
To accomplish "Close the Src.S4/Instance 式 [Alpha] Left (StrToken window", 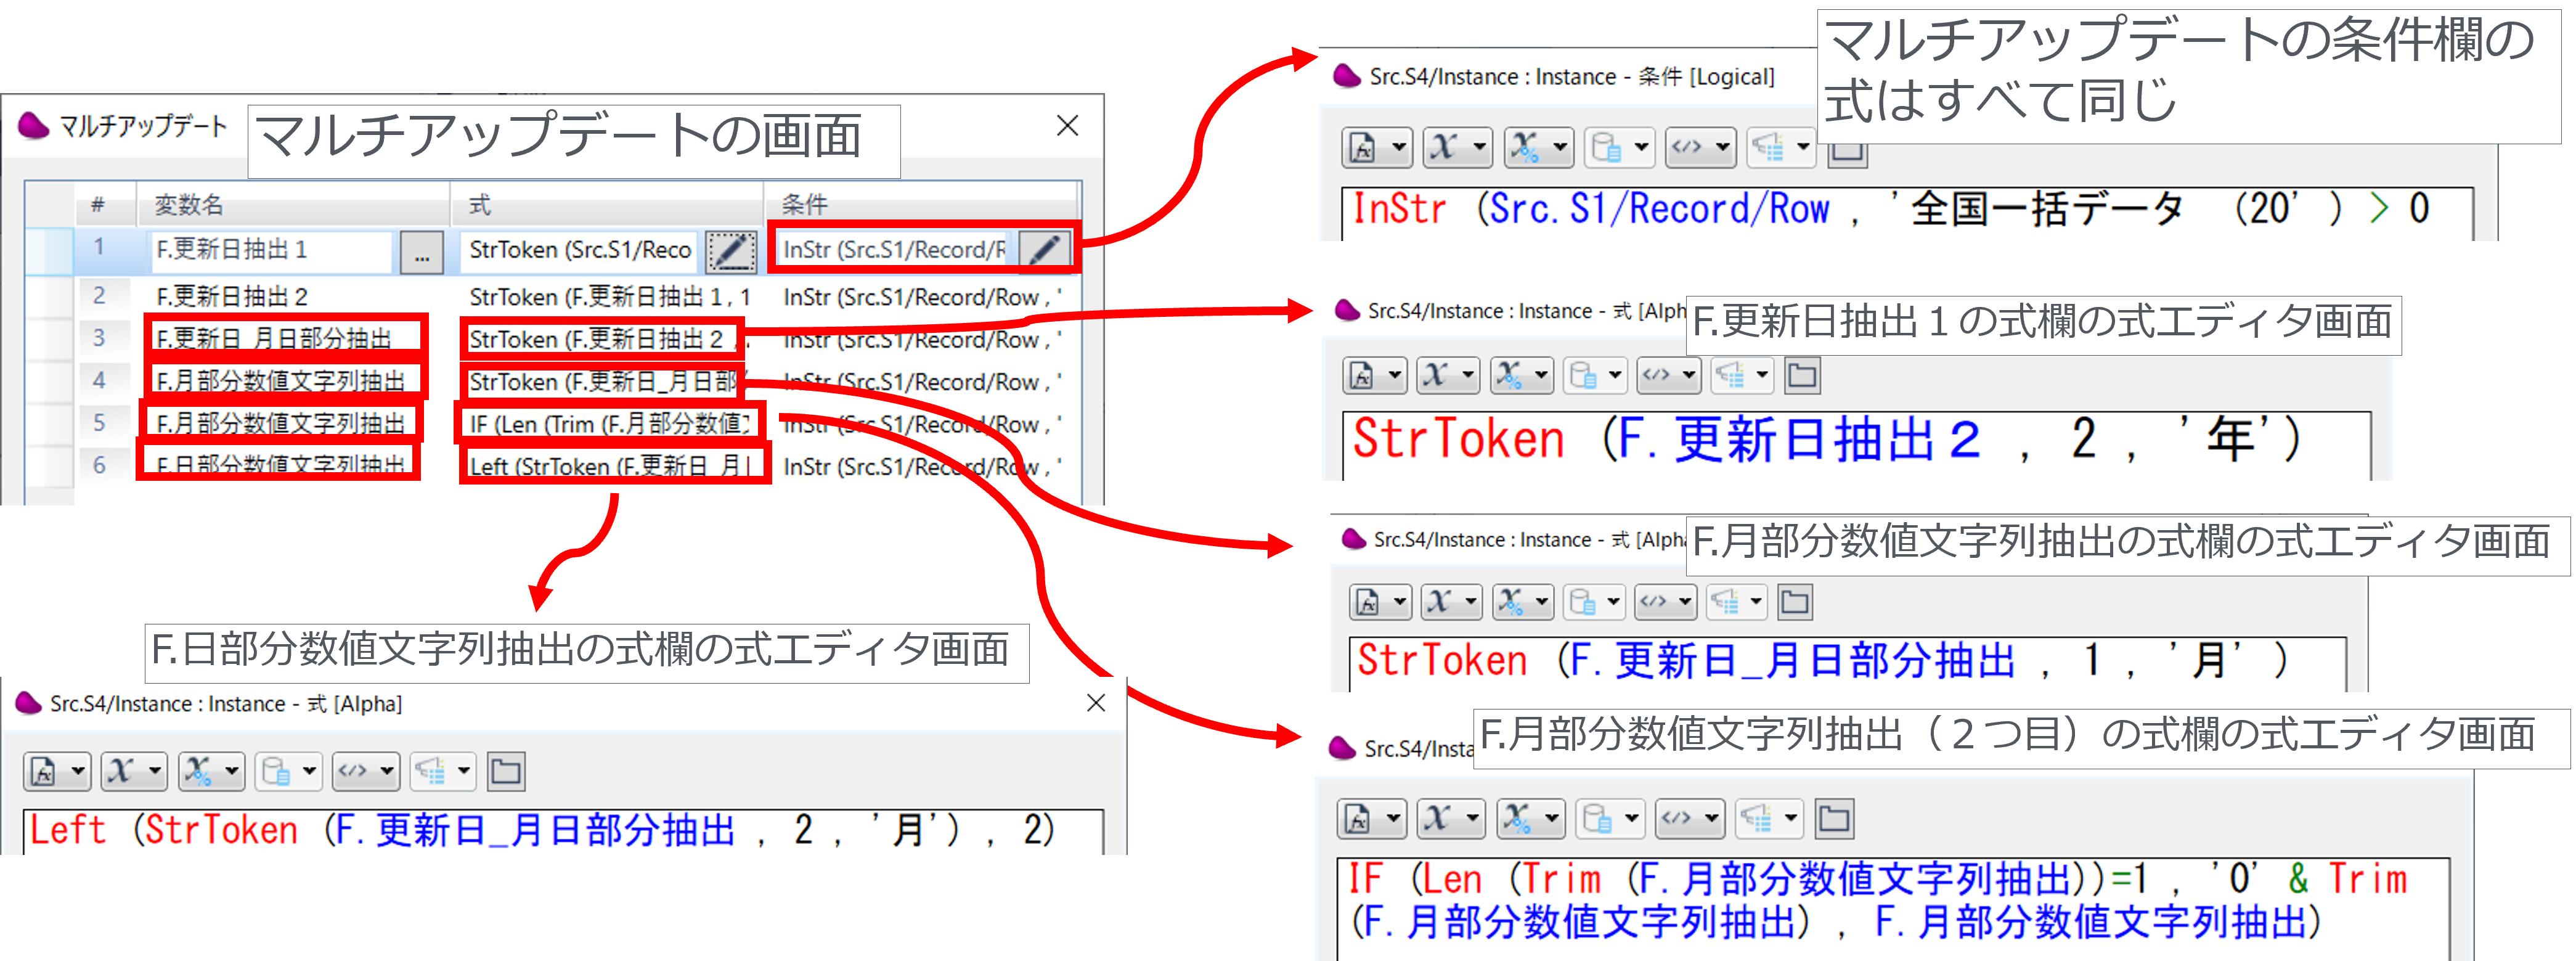I will (1096, 703).
